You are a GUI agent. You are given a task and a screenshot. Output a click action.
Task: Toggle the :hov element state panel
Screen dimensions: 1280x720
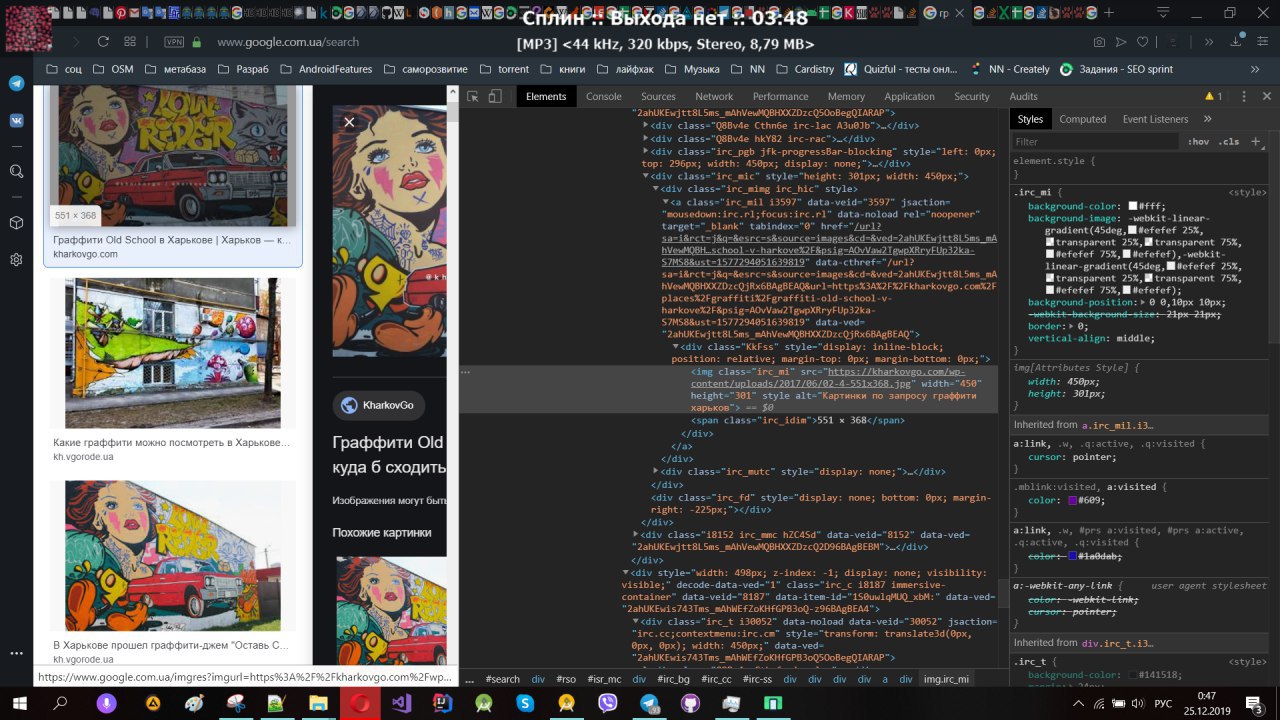coord(1197,142)
